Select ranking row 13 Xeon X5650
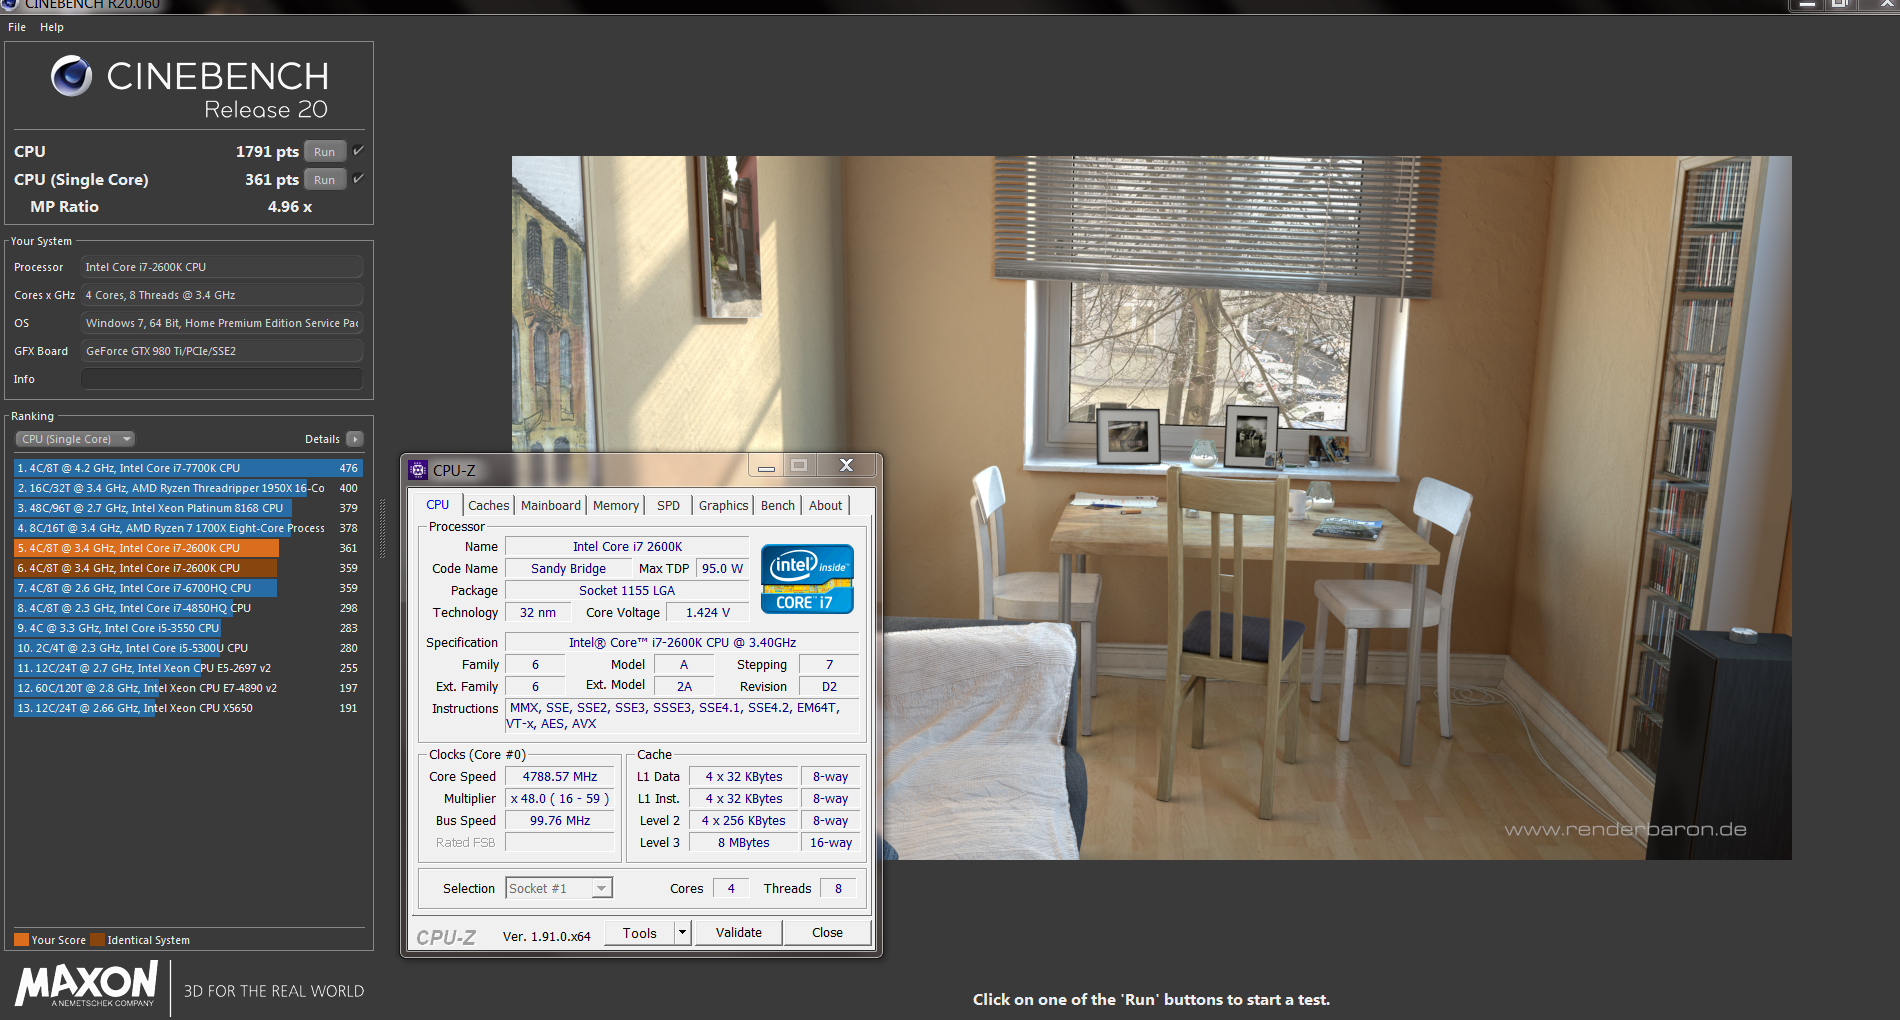The width and height of the screenshot is (1900, 1020). 188,708
